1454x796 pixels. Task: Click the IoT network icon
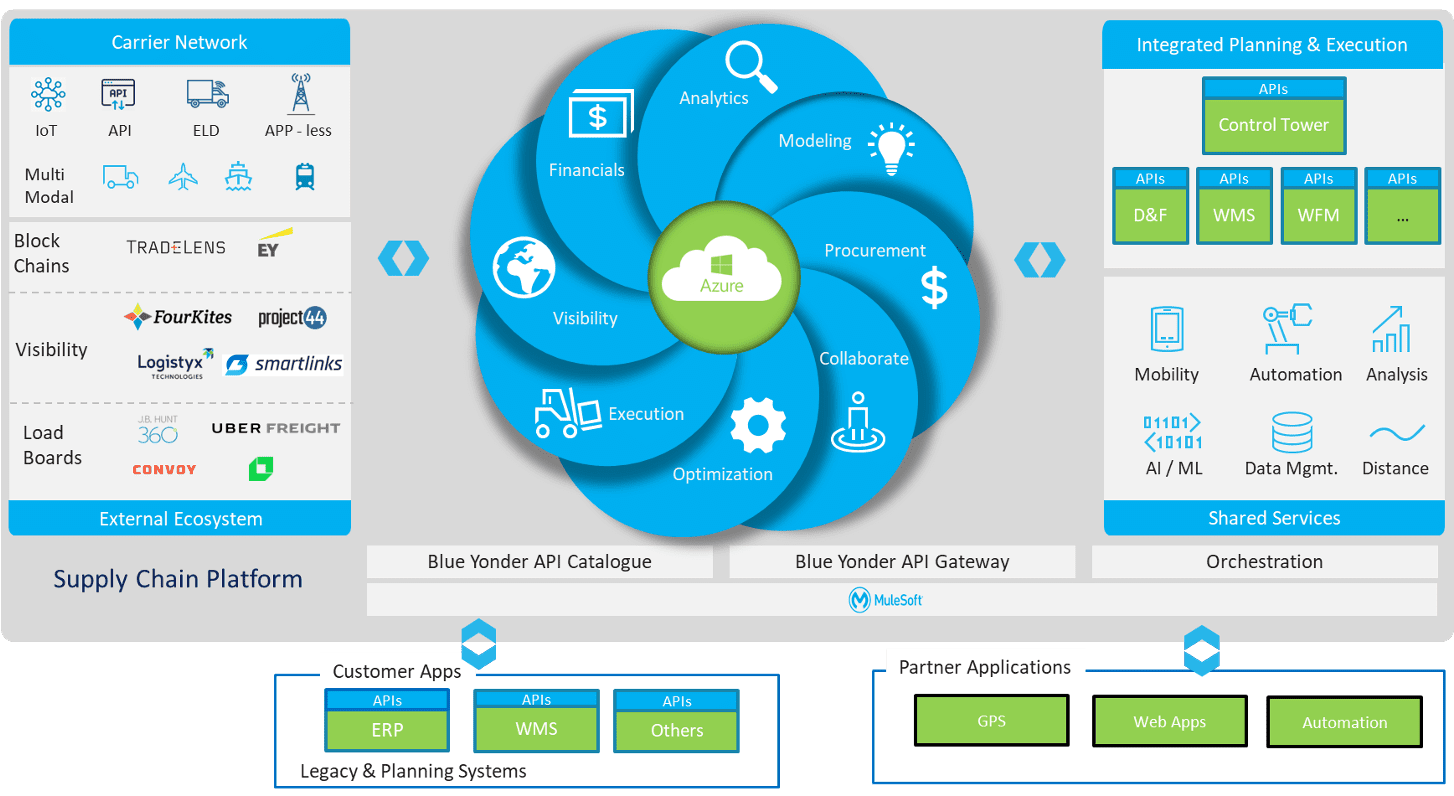click(x=47, y=95)
